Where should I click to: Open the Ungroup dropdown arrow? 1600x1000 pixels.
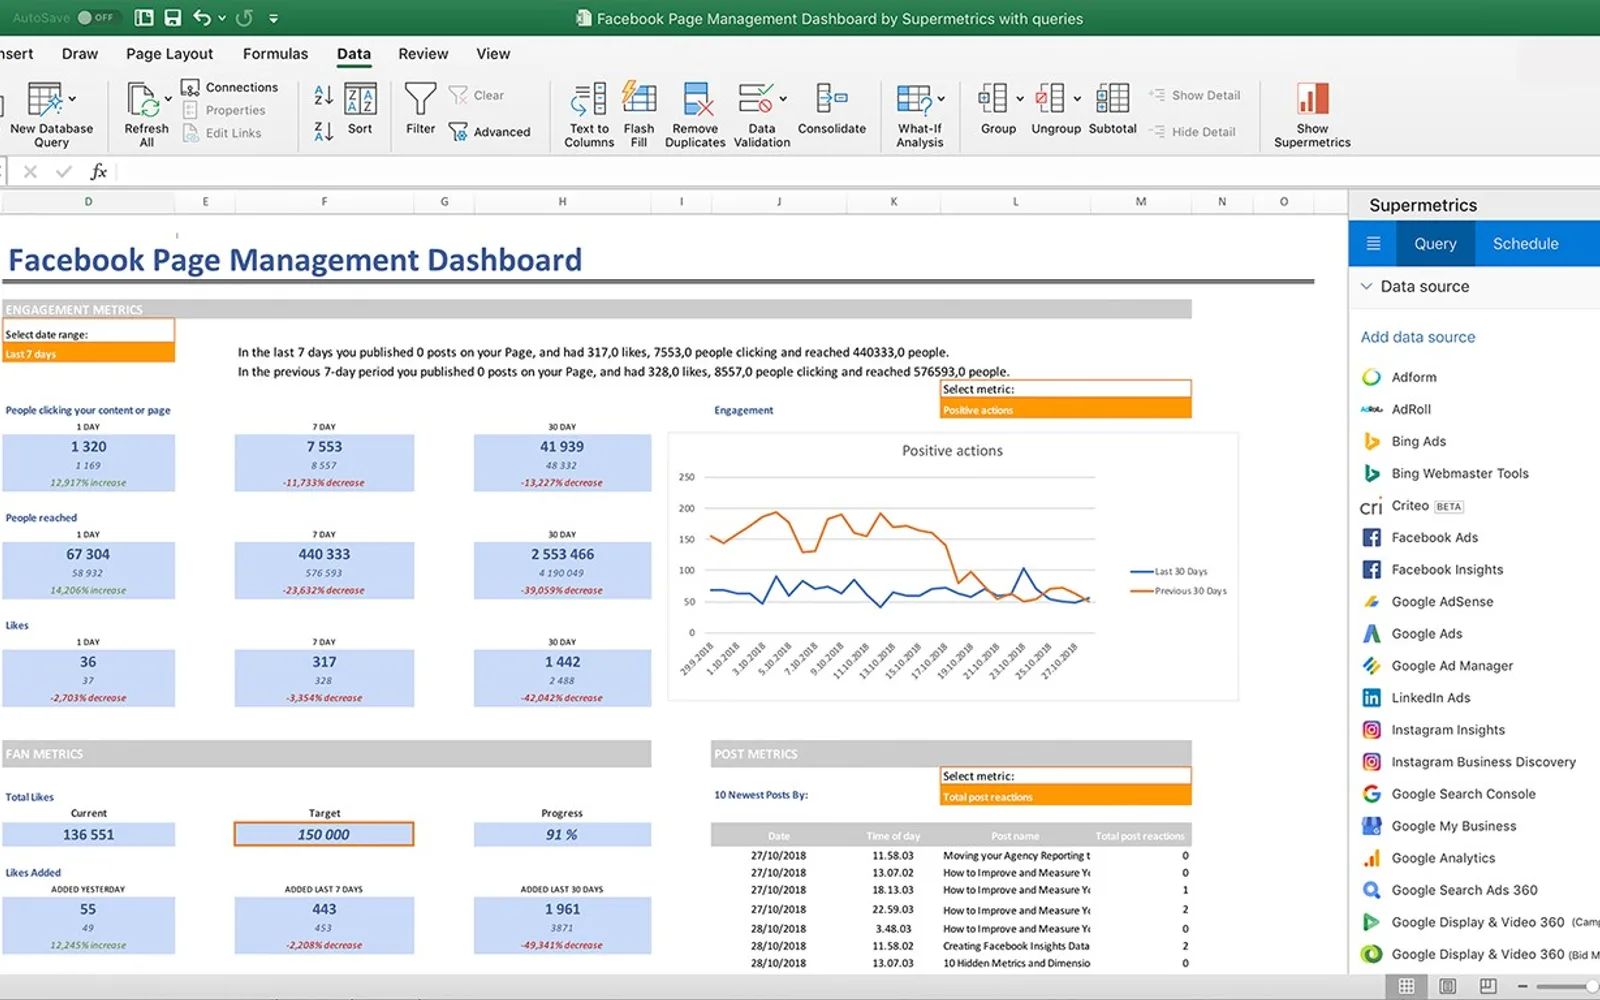[x=1076, y=99]
